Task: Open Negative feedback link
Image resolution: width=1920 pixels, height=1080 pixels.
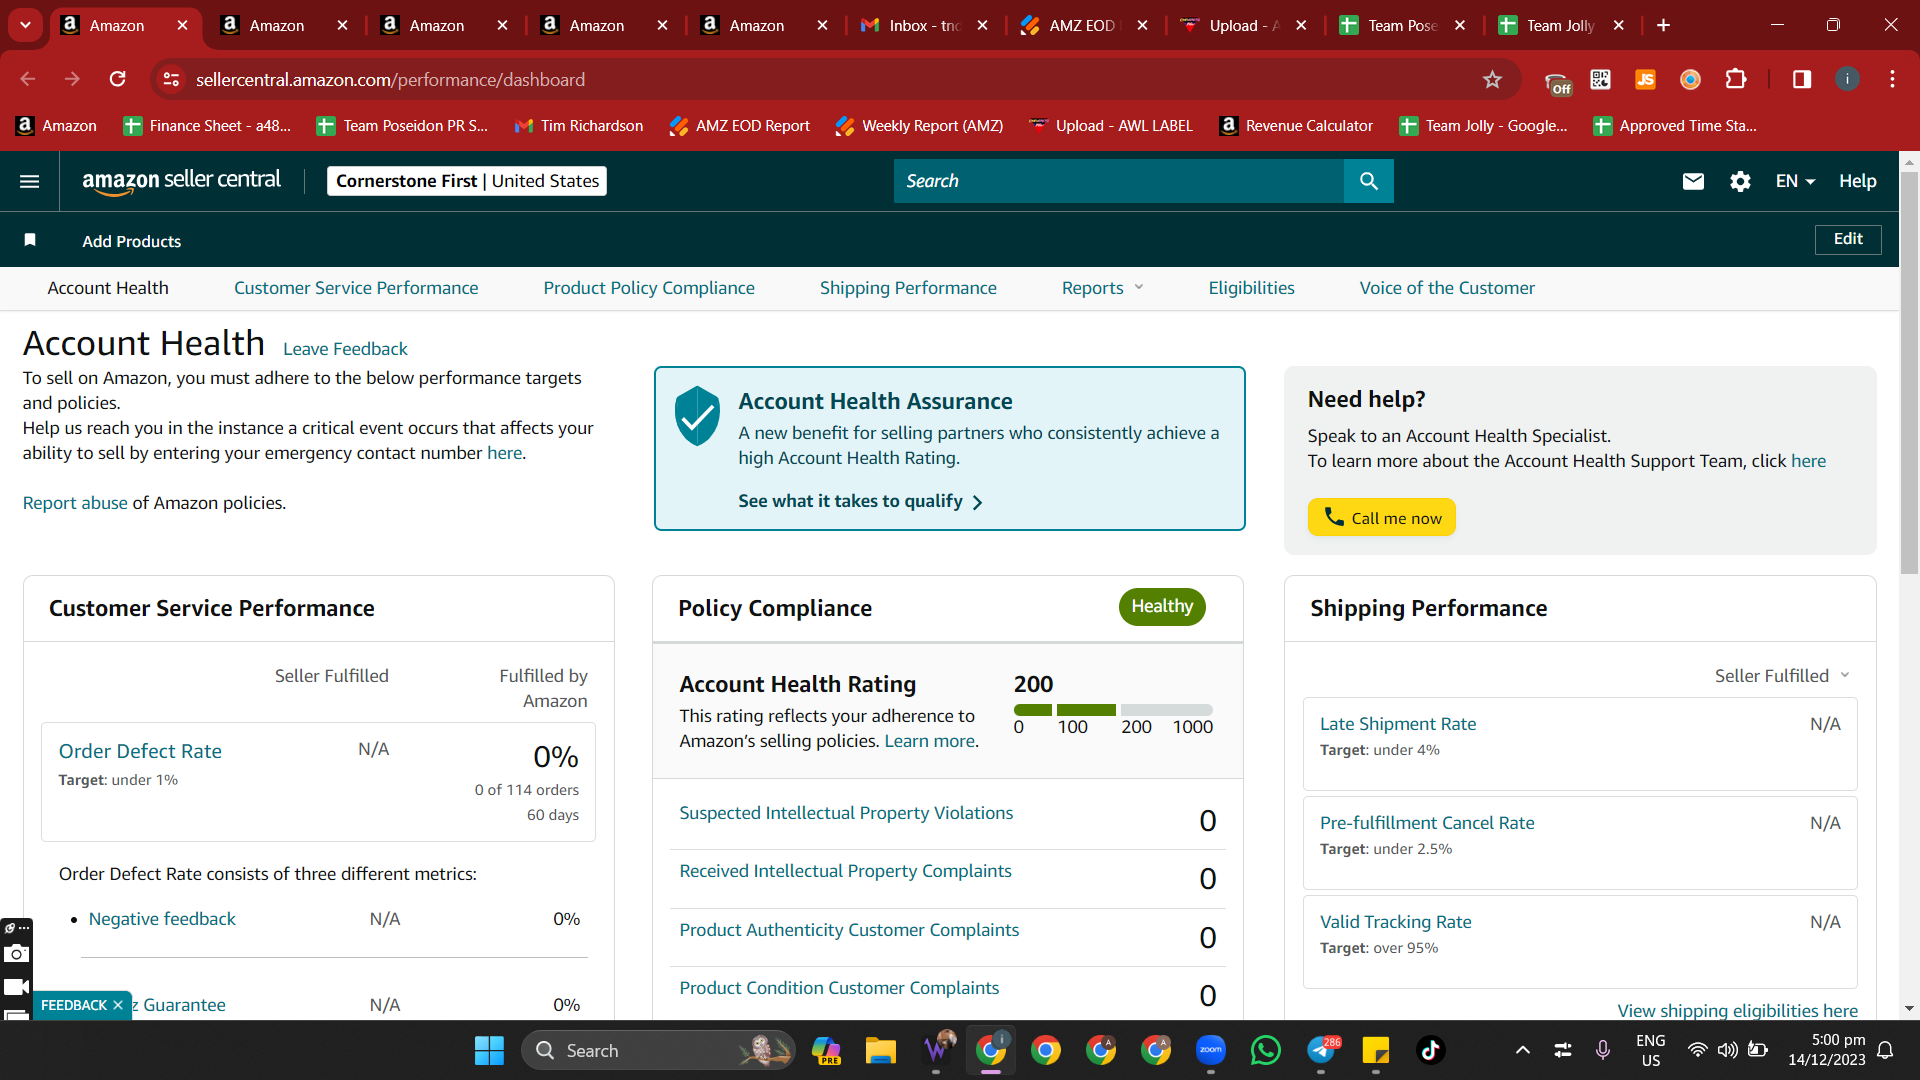Action: click(162, 919)
